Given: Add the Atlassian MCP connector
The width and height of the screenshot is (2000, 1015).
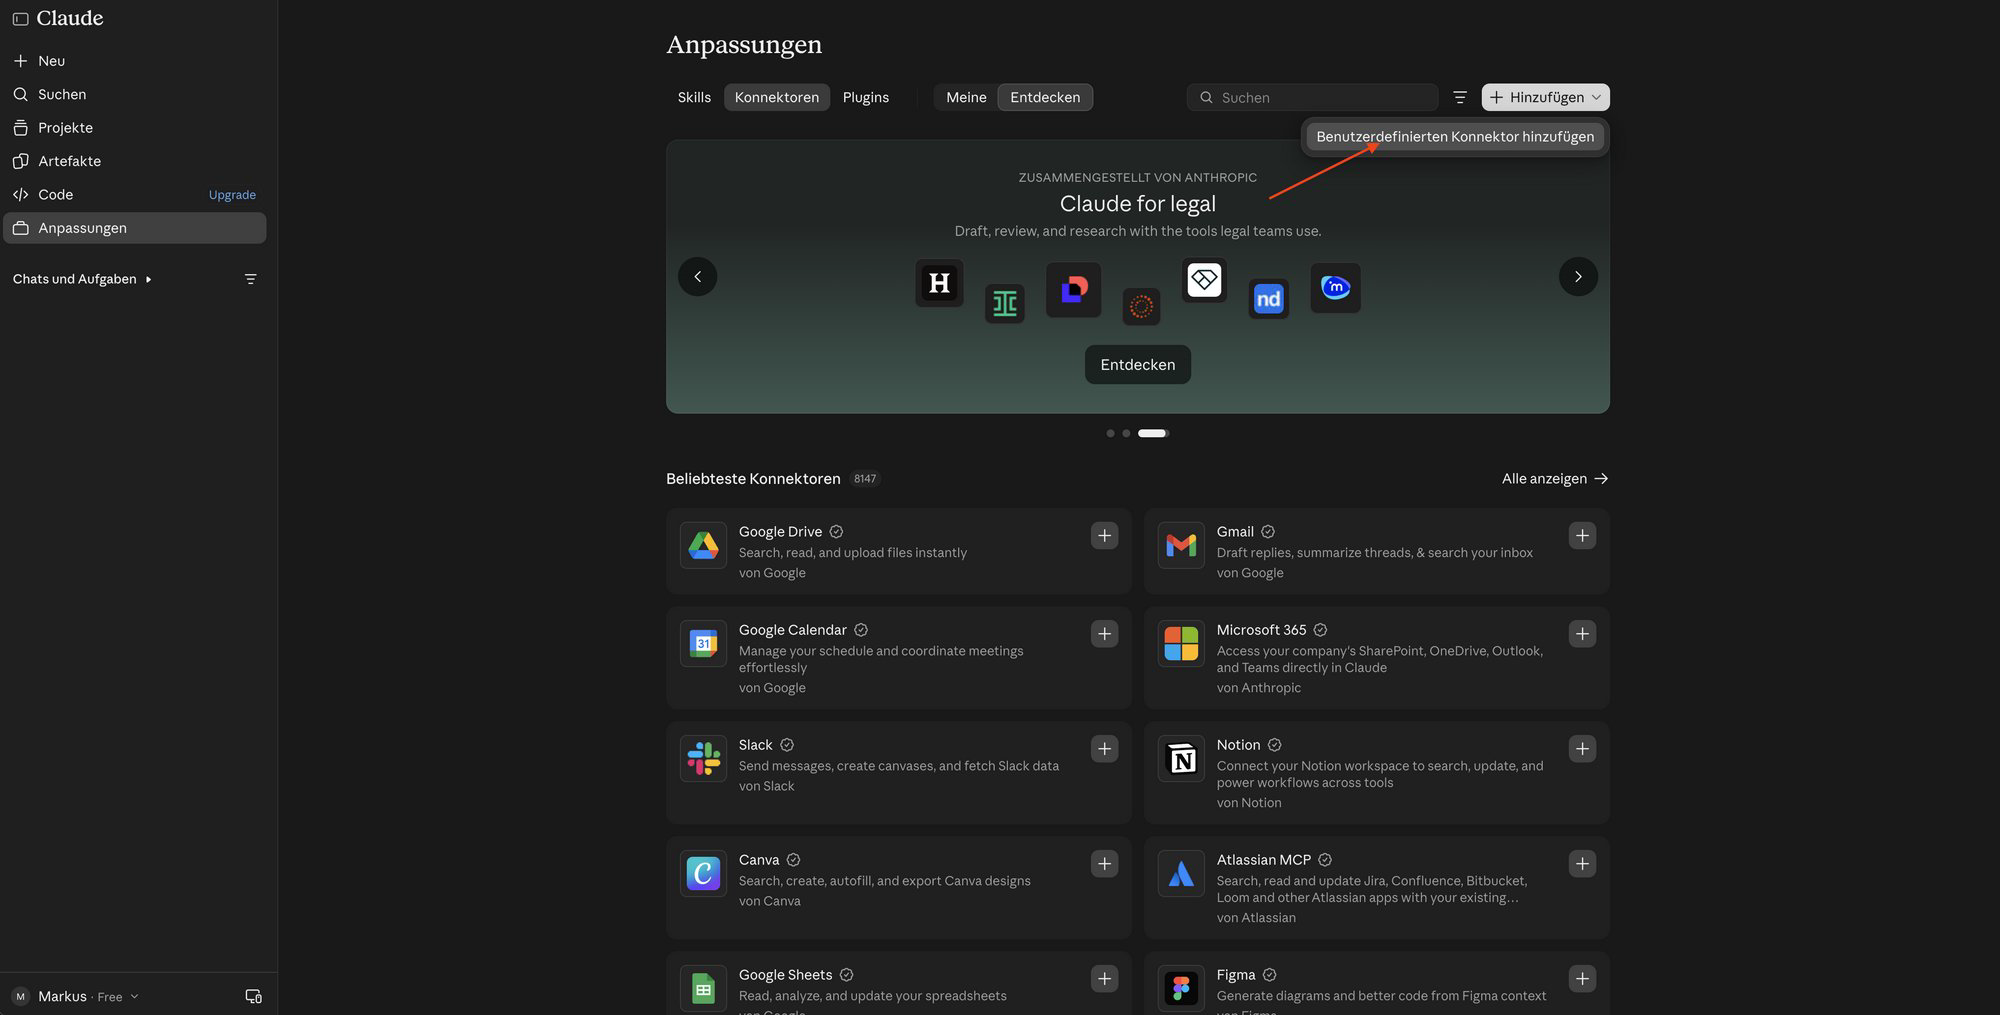Looking at the screenshot, I should click(x=1582, y=864).
